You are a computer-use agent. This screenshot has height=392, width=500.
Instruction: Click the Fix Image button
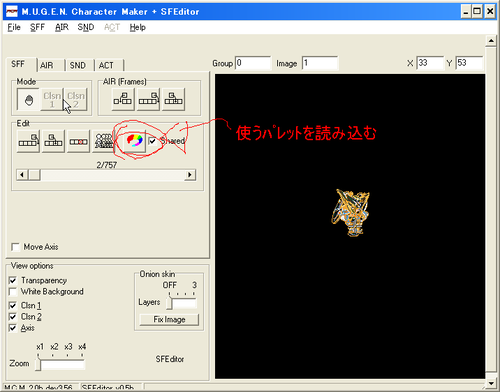point(169,319)
